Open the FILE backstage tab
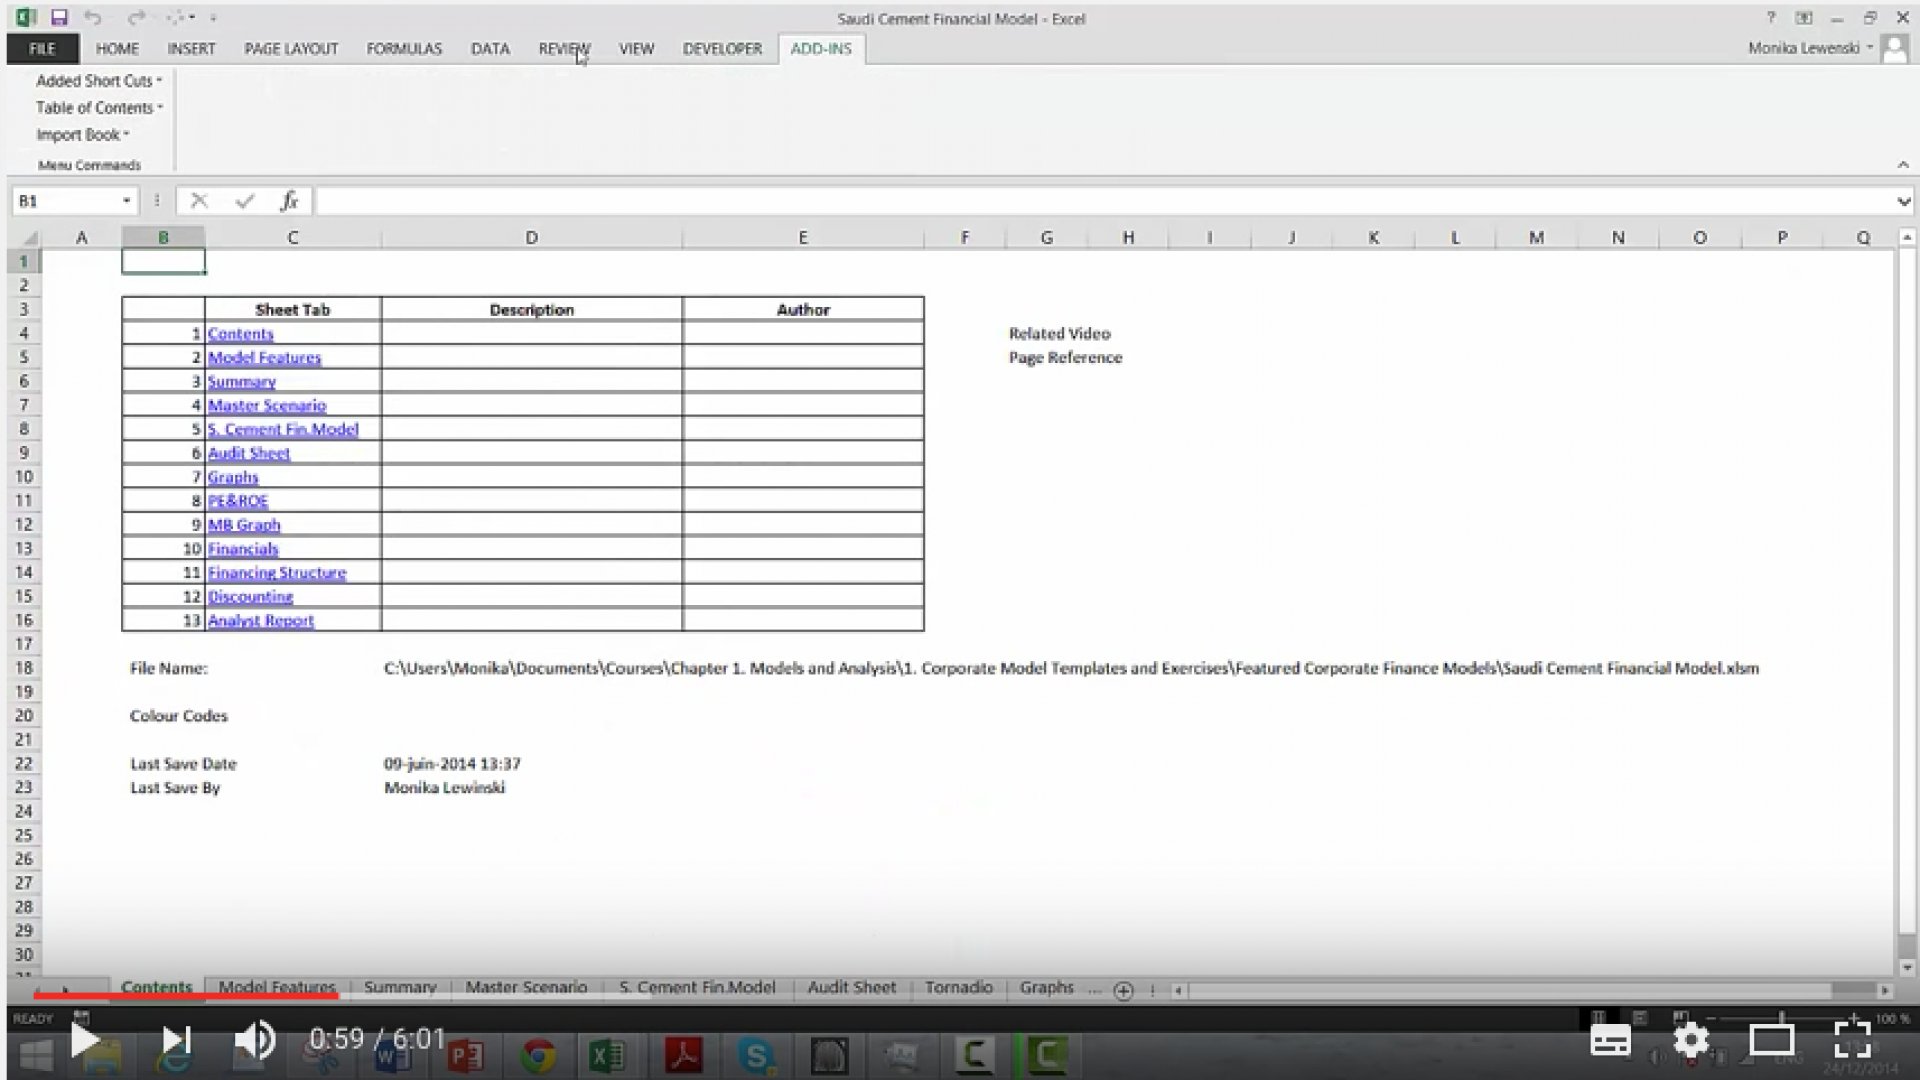 (42, 48)
